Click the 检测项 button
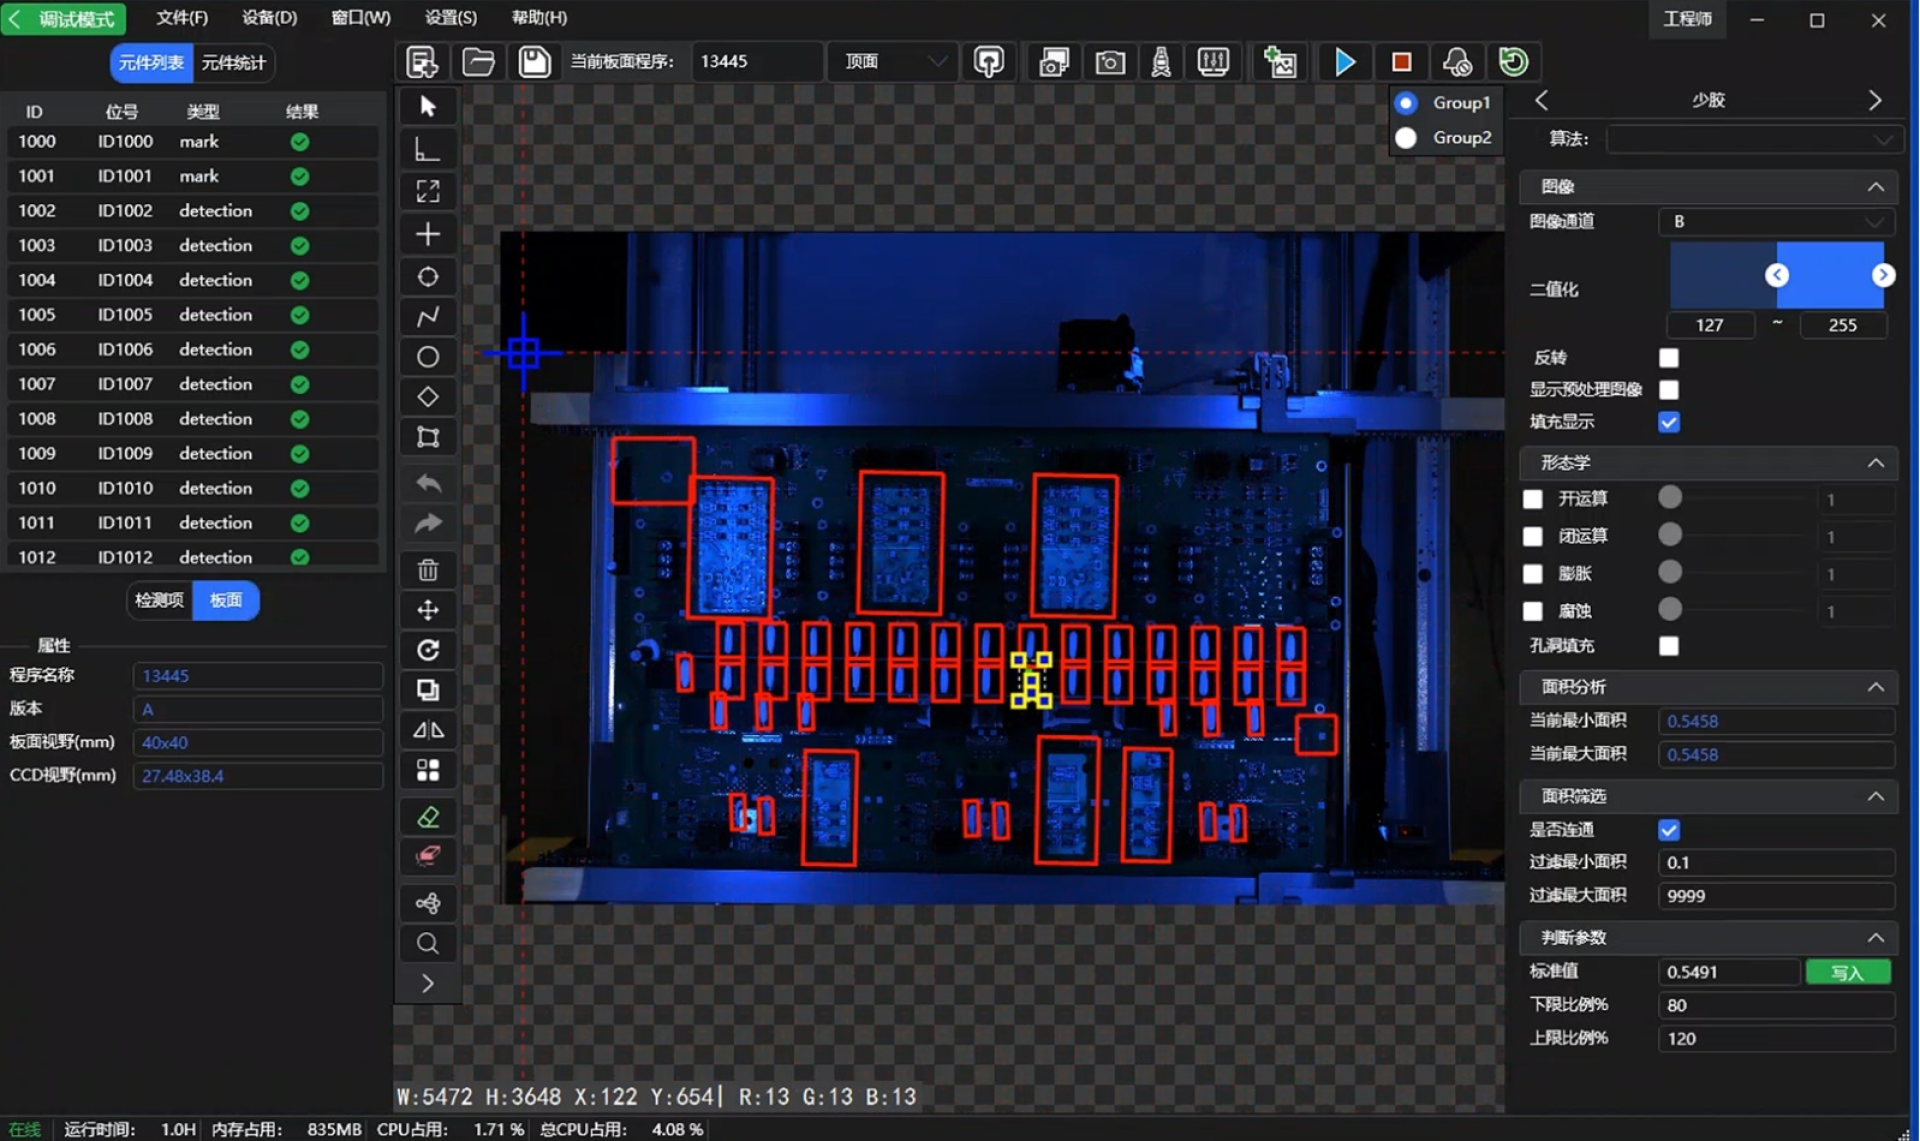Screen dimensions: 1920x1141 point(159,600)
